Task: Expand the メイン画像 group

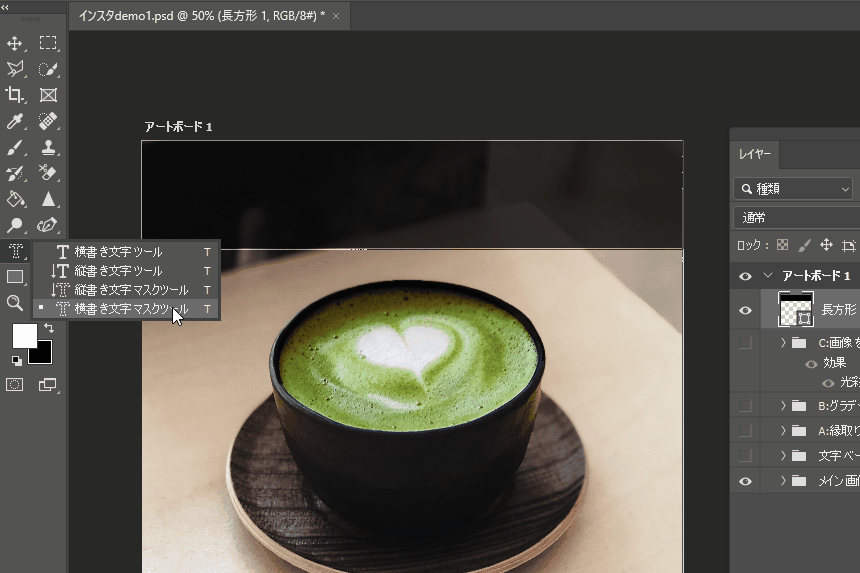Action: click(783, 481)
